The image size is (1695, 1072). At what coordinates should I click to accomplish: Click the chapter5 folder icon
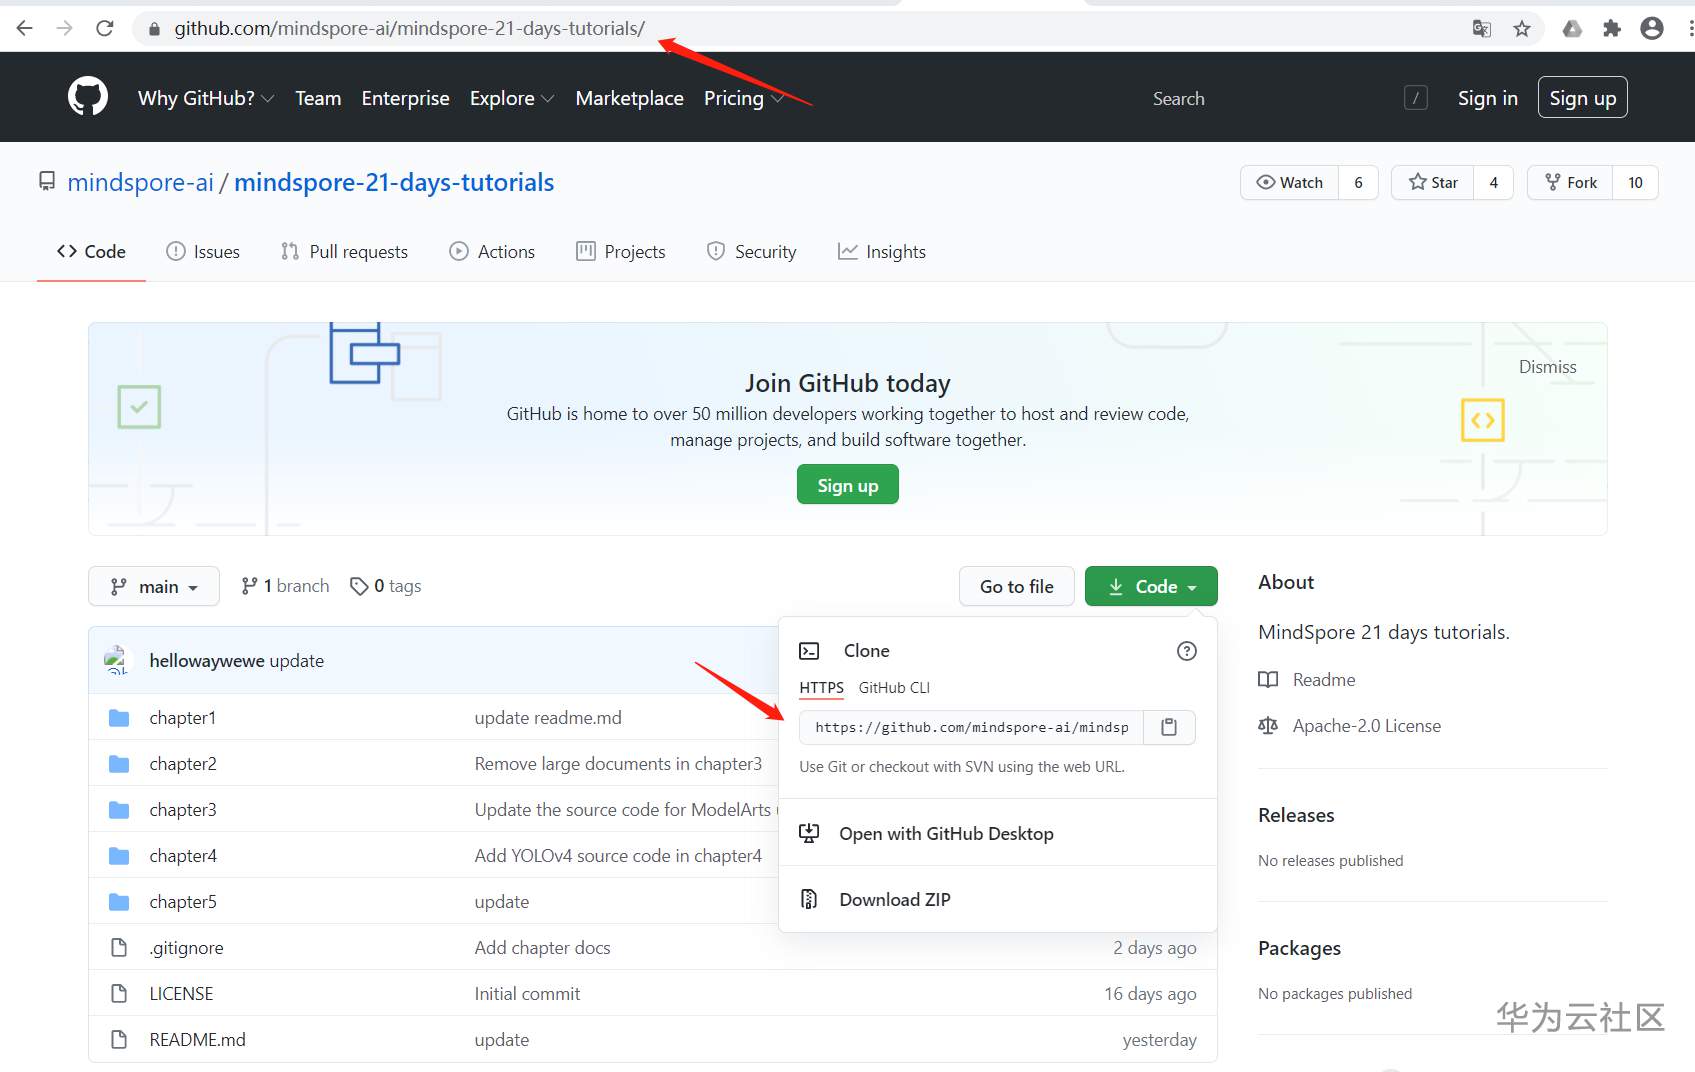pos(119,902)
